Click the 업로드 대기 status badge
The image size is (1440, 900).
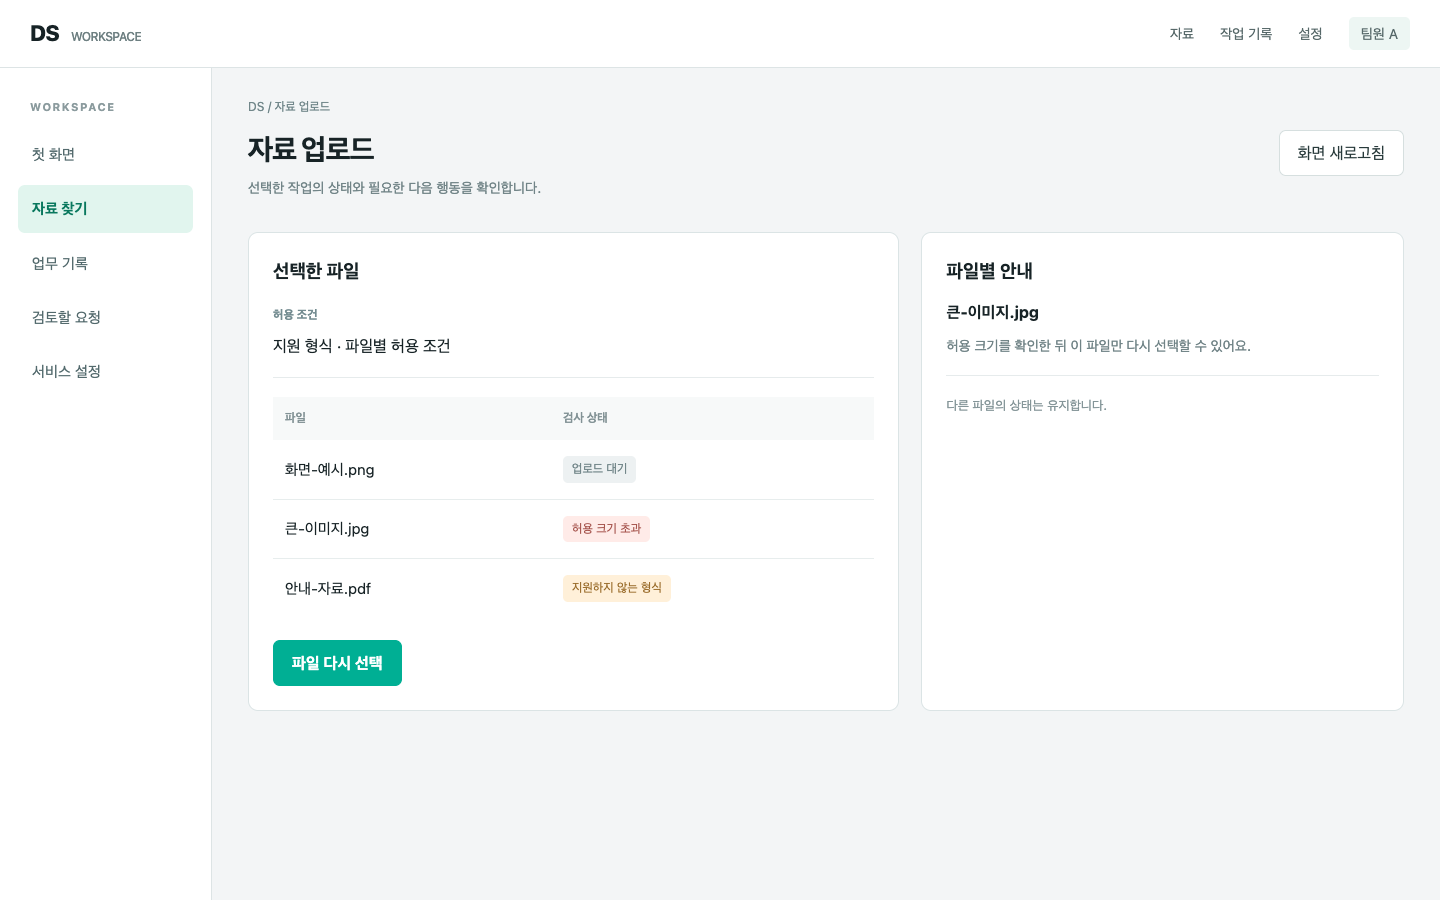click(x=599, y=469)
